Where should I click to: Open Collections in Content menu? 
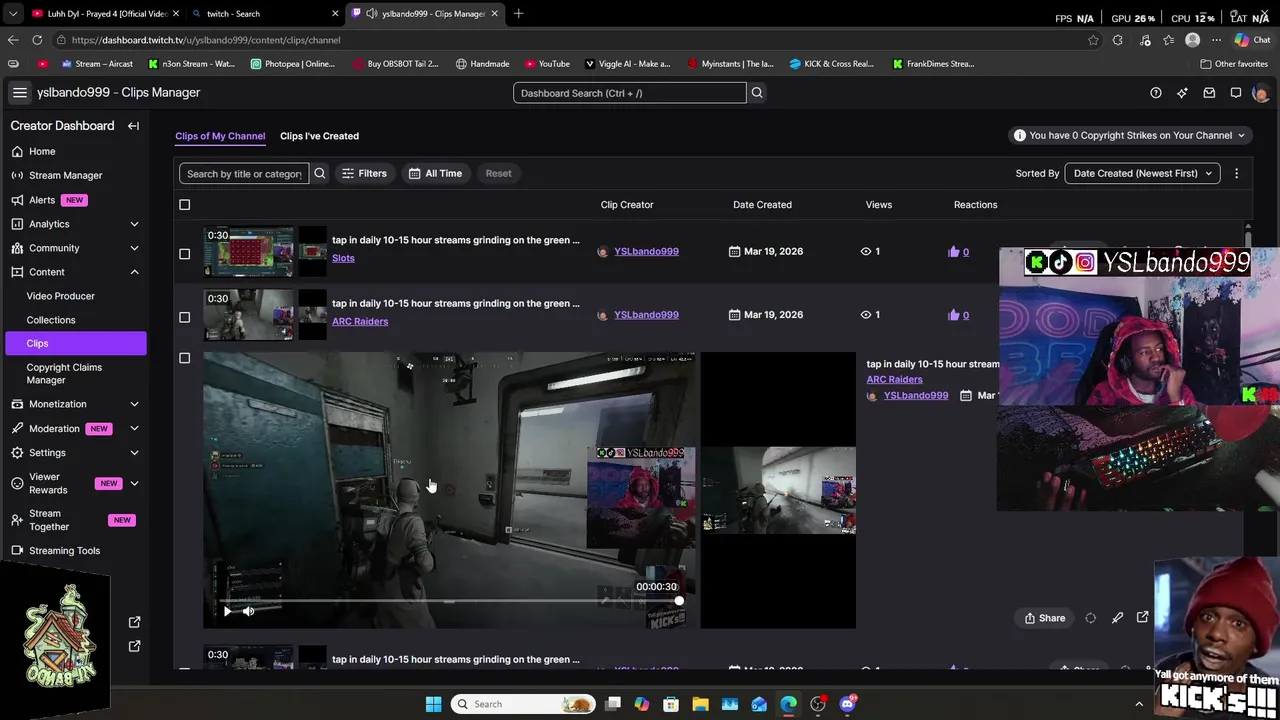(51, 320)
